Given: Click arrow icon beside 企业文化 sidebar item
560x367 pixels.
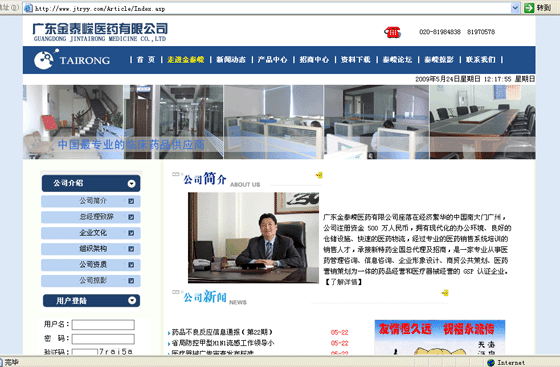Looking at the screenshot, I should tap(131, 233).
